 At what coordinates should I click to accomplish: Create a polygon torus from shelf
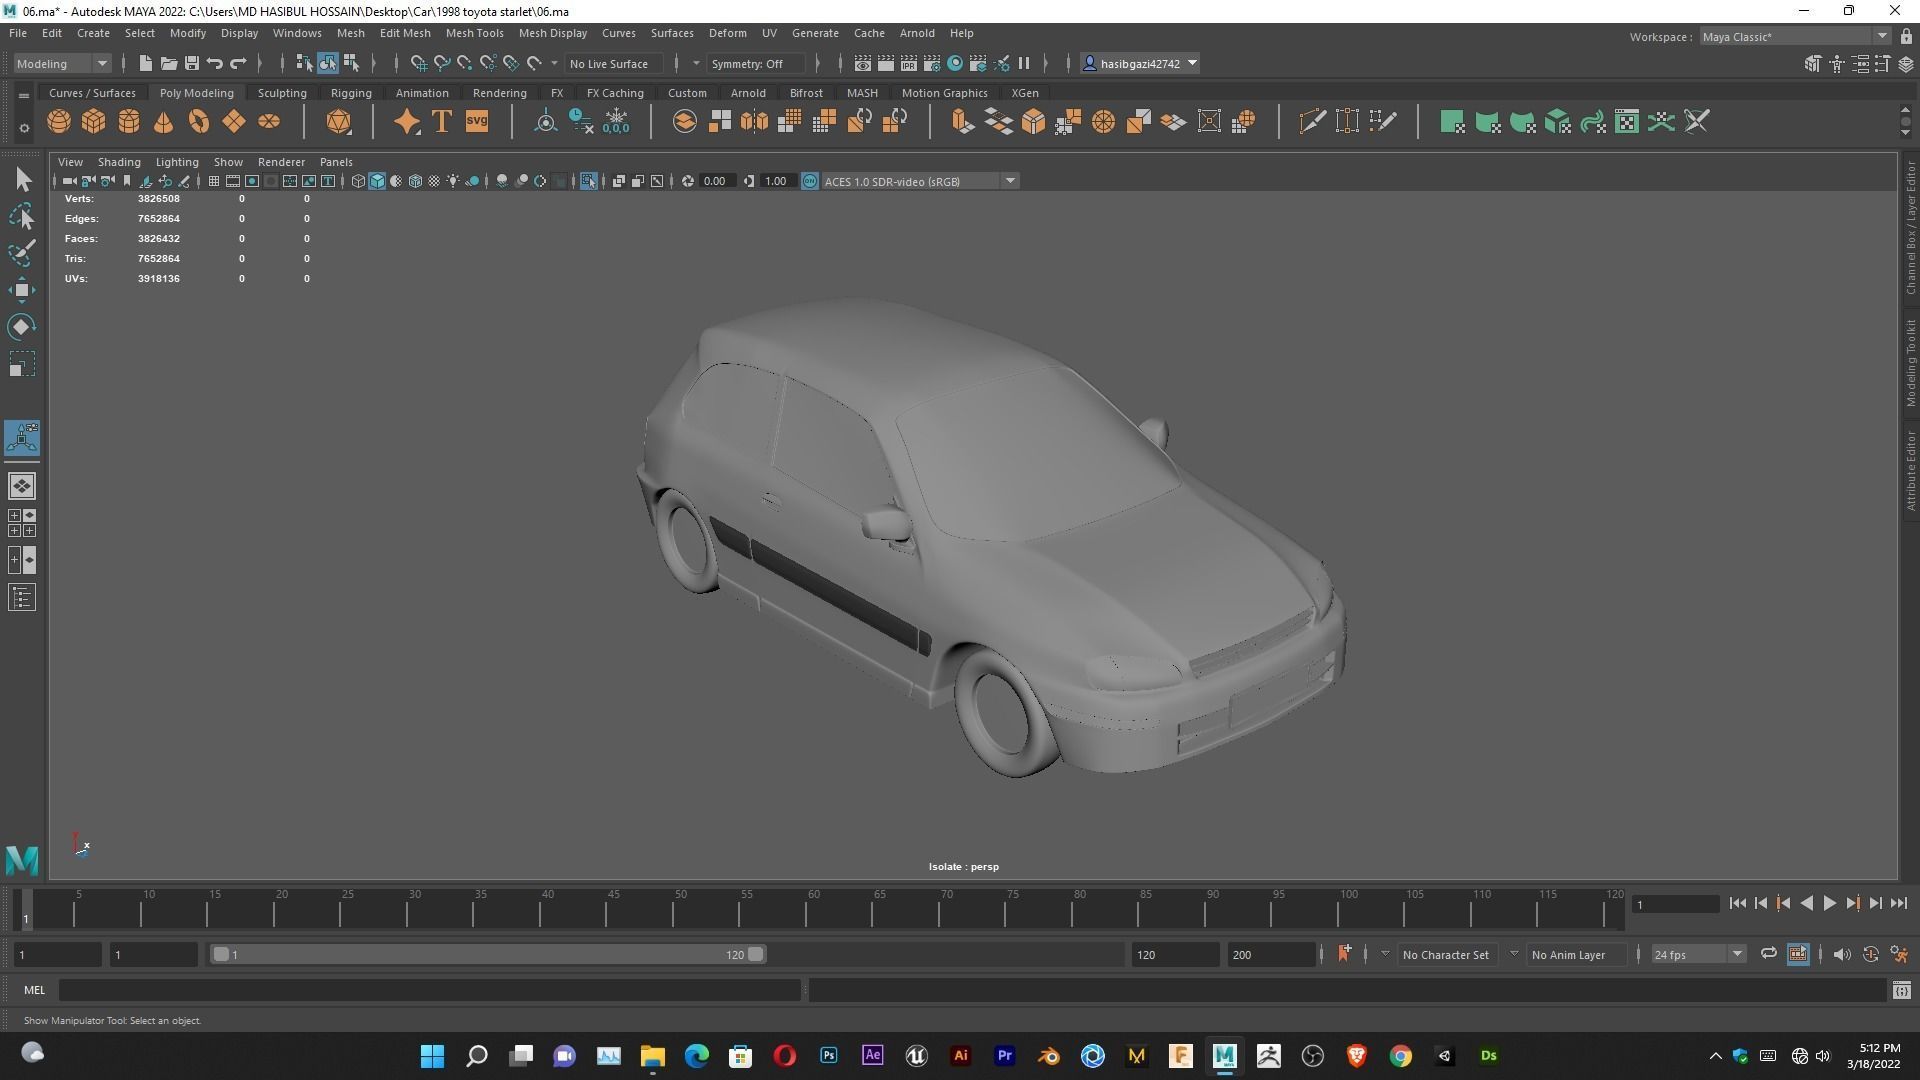tap(199, 122)
